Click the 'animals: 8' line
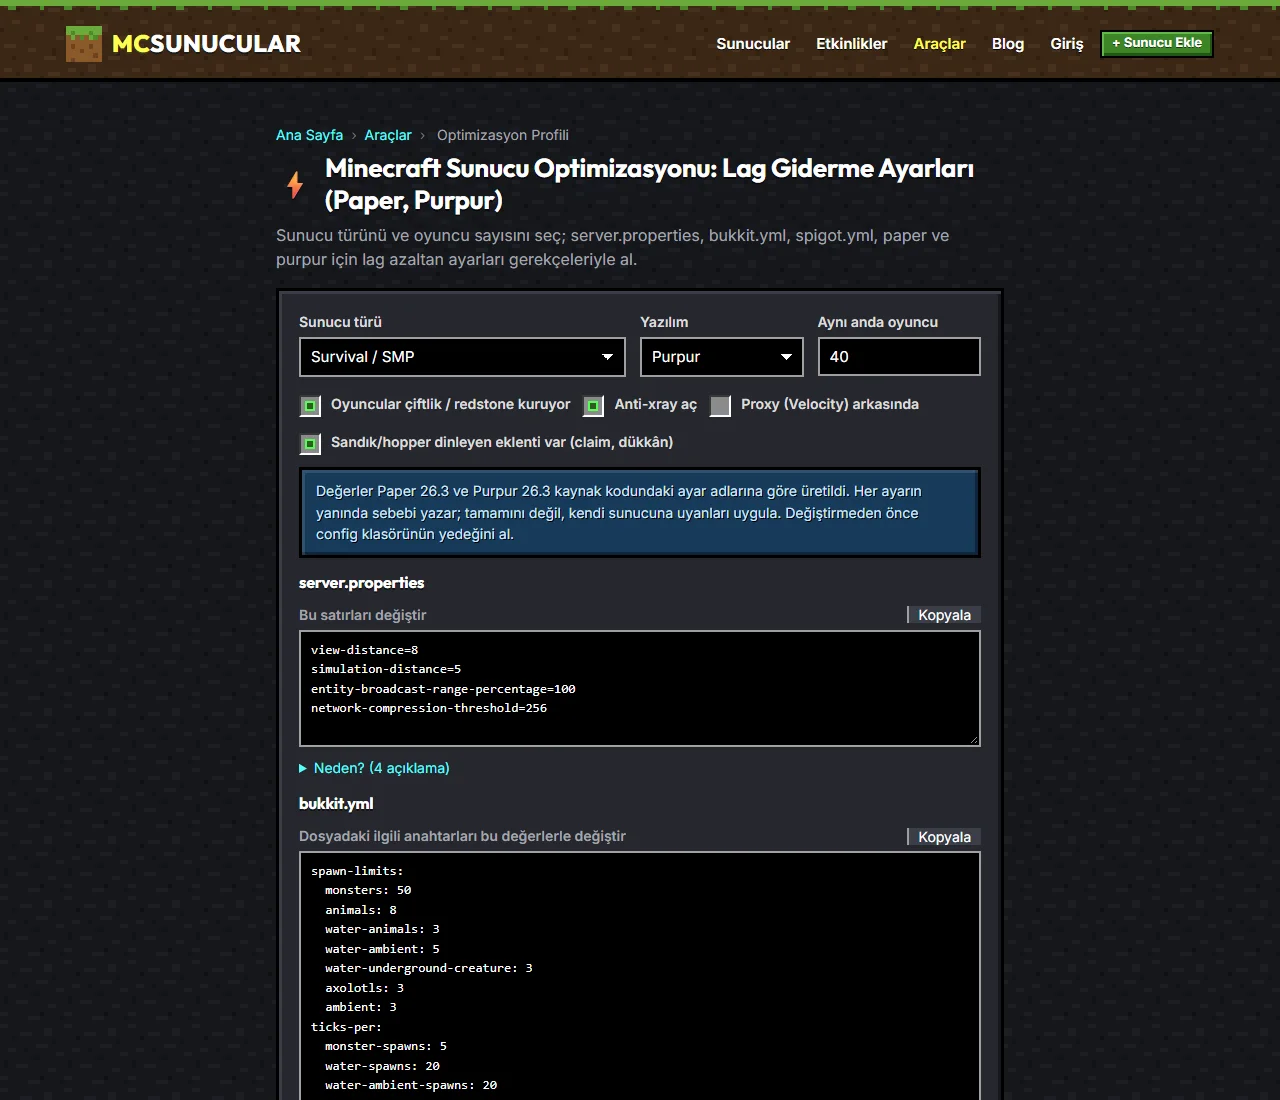The height and width of the screenshot is (1100, 1280). coord(361,910)
